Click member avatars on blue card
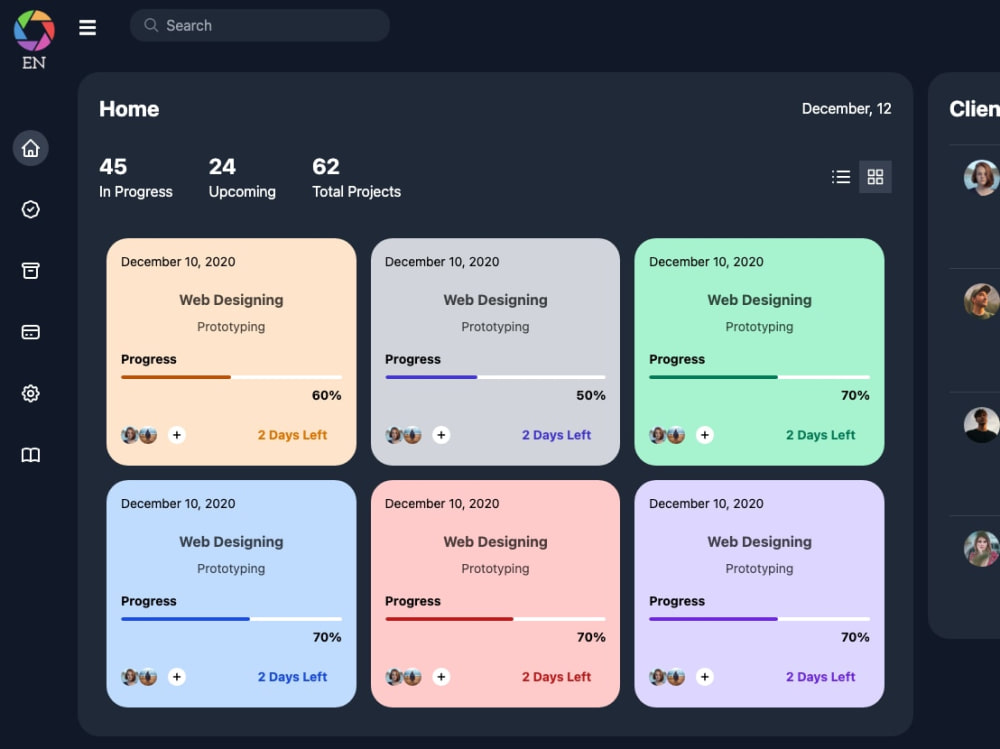 (139, 677)
